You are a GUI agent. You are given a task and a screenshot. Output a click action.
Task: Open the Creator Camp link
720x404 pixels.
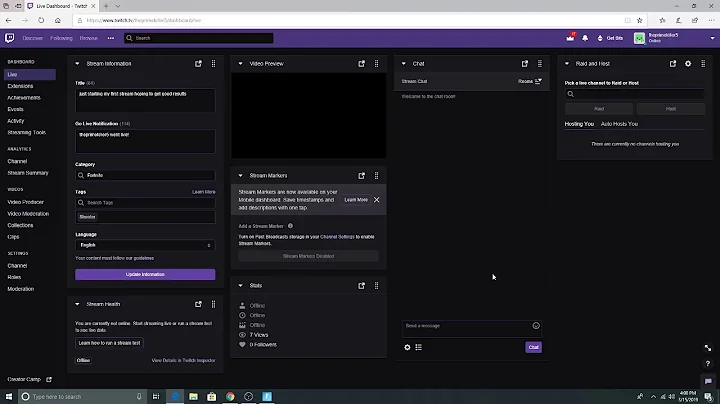[29, 379]
